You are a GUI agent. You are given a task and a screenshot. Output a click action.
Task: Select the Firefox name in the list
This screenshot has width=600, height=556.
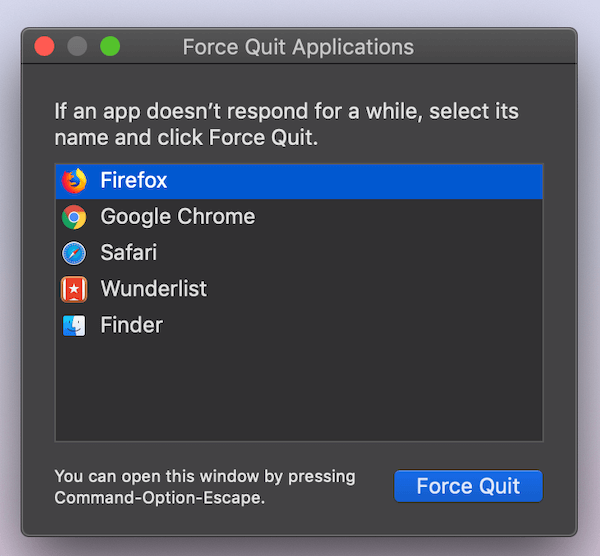point(134,180)
